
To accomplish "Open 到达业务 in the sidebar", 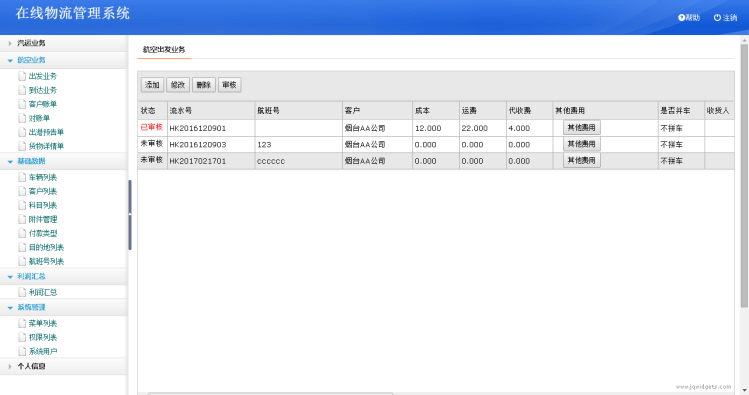I will (43, 90).
